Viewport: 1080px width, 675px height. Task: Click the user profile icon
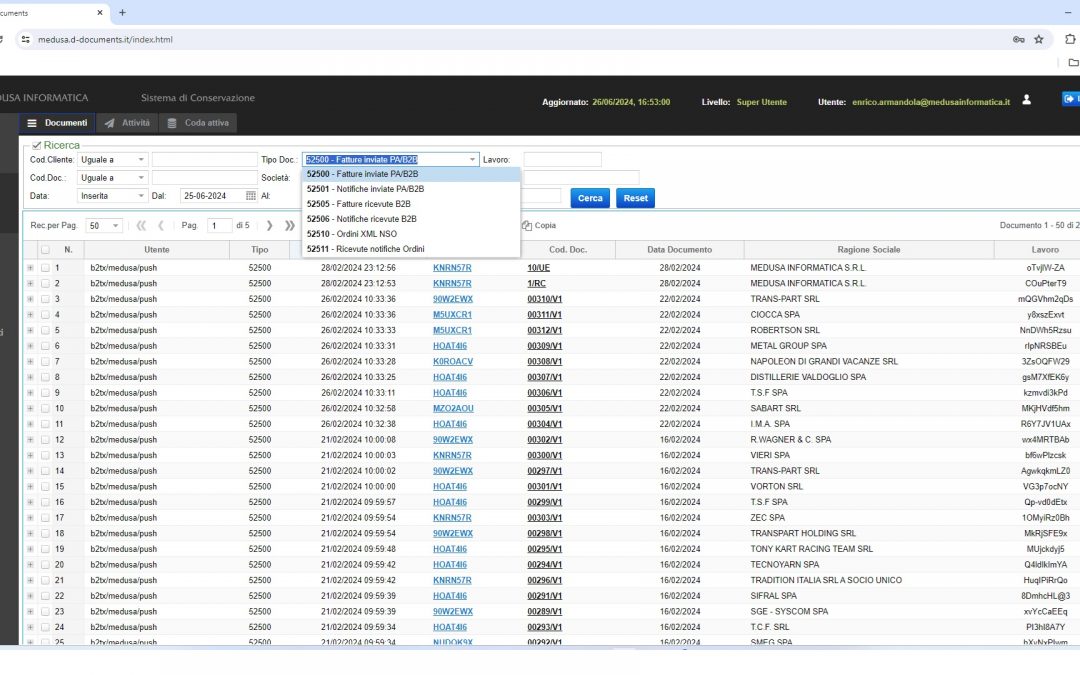coord(1026,100)
